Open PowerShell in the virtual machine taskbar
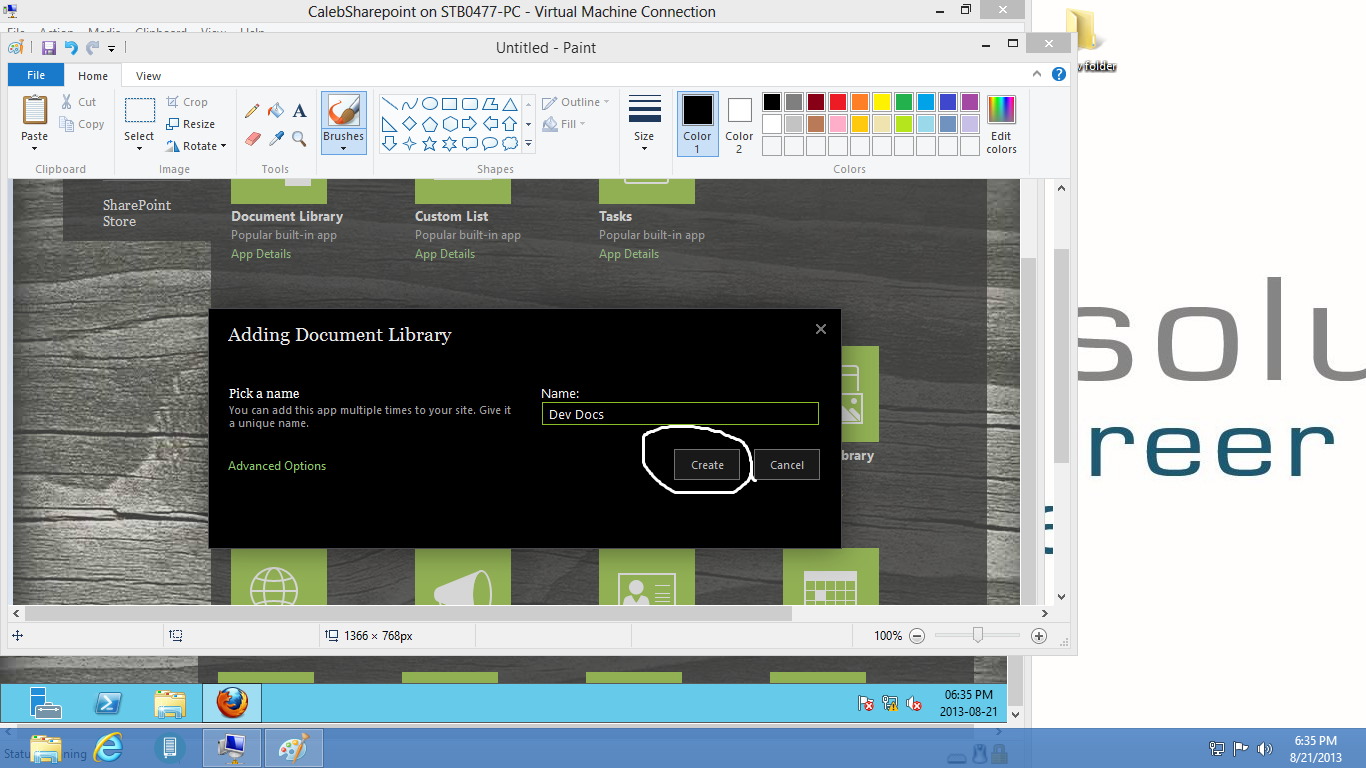 (x=108, y=704)
